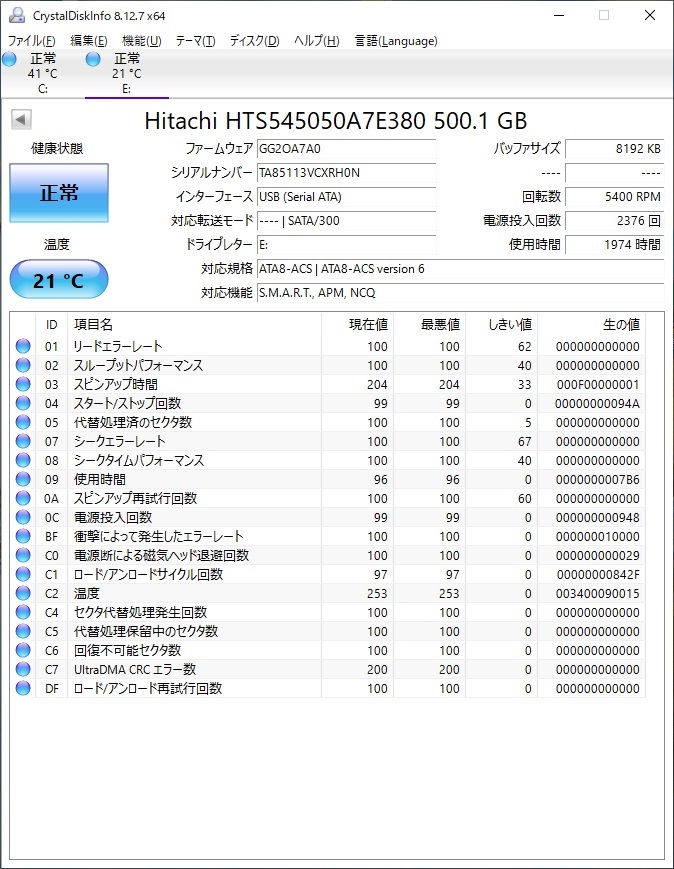Click status orb for 回復不可能セクタ数 row
The width and height of the screenshot is (674, 869).
point(23,650)
